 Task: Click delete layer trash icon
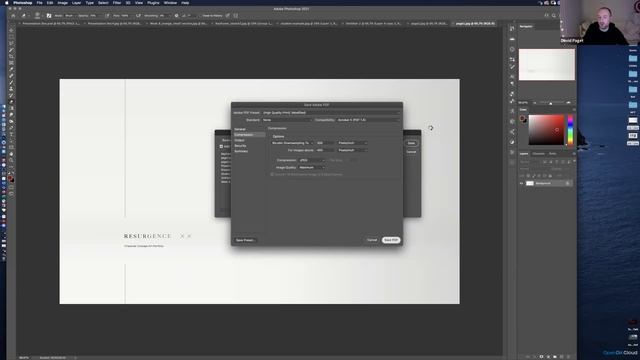click(568, 357)
